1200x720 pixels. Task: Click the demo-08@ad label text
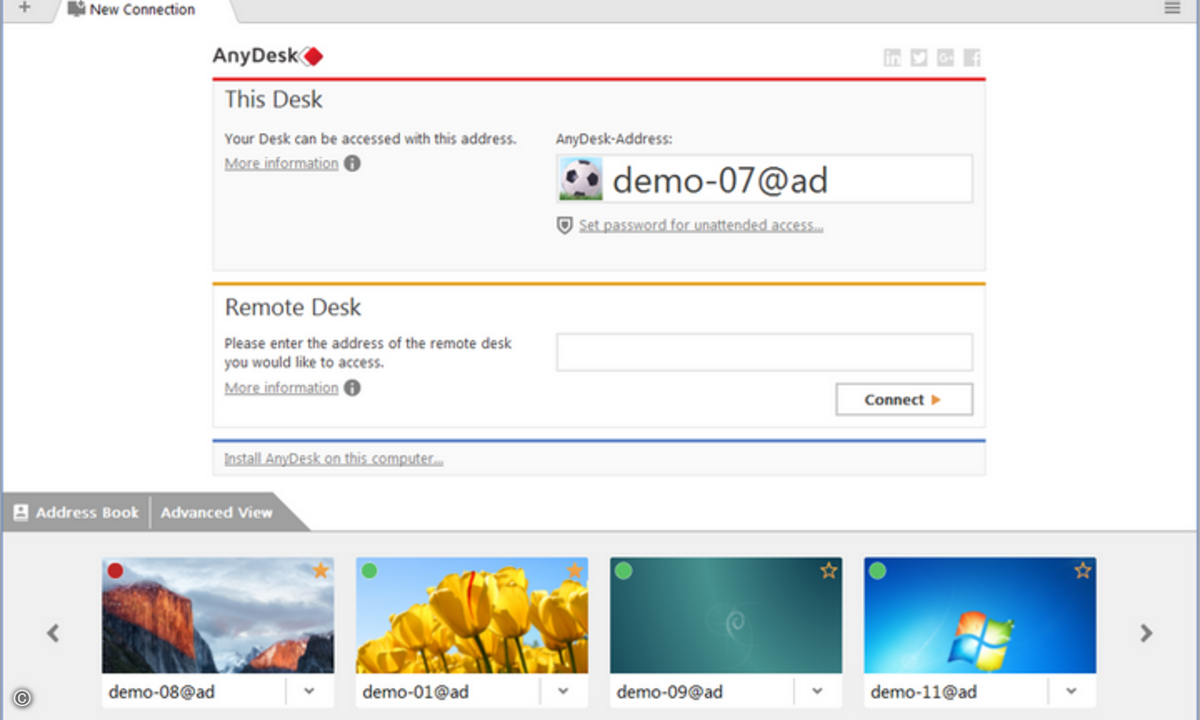(162, 691)
